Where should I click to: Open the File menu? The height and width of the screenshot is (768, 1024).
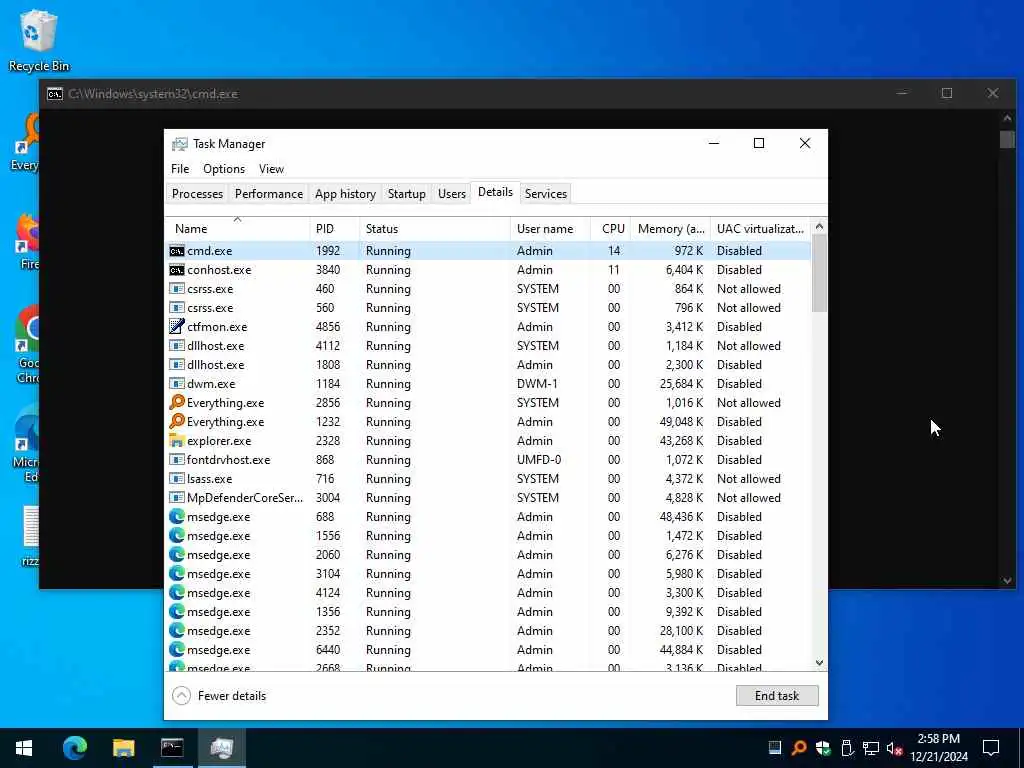tap(180, 168)
